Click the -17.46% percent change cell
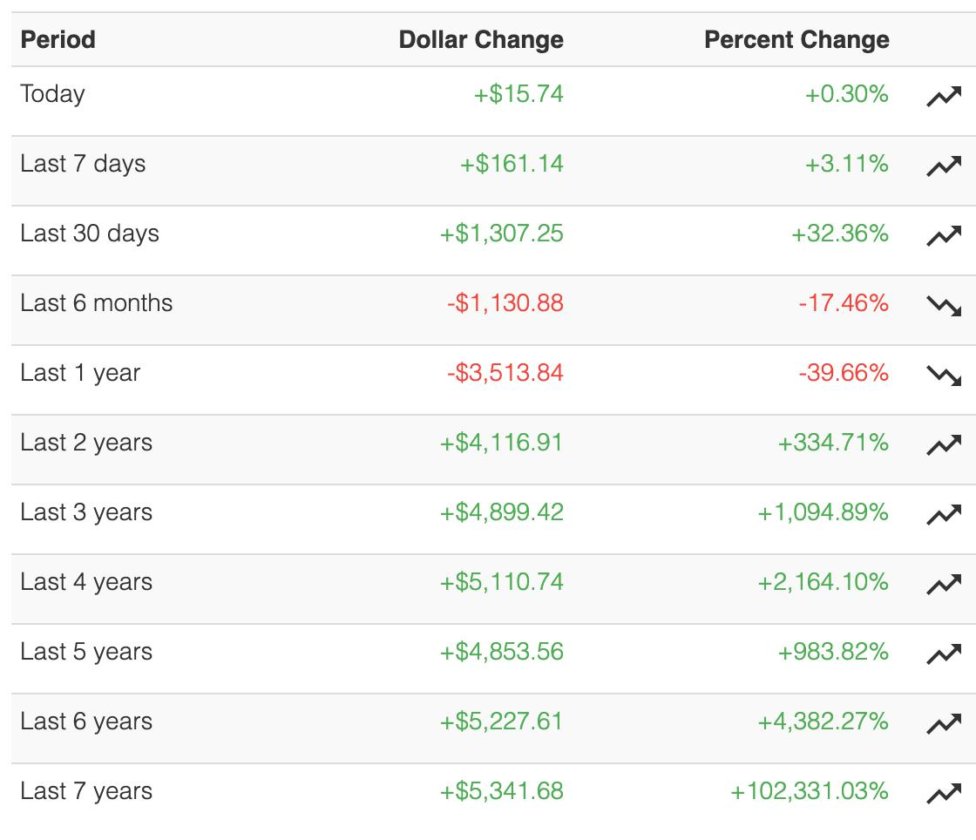 click(843, 303)
